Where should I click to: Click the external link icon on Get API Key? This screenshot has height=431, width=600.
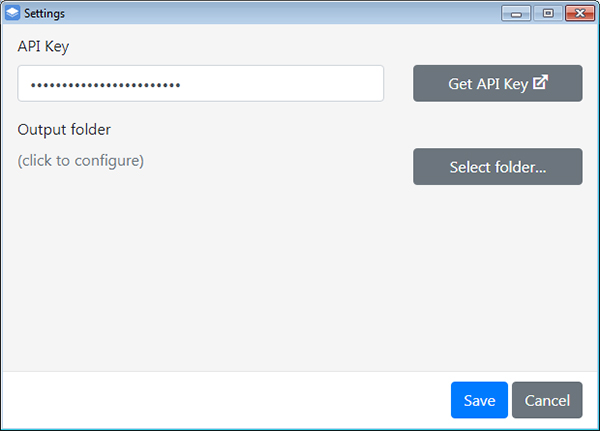tap(540, 83)
